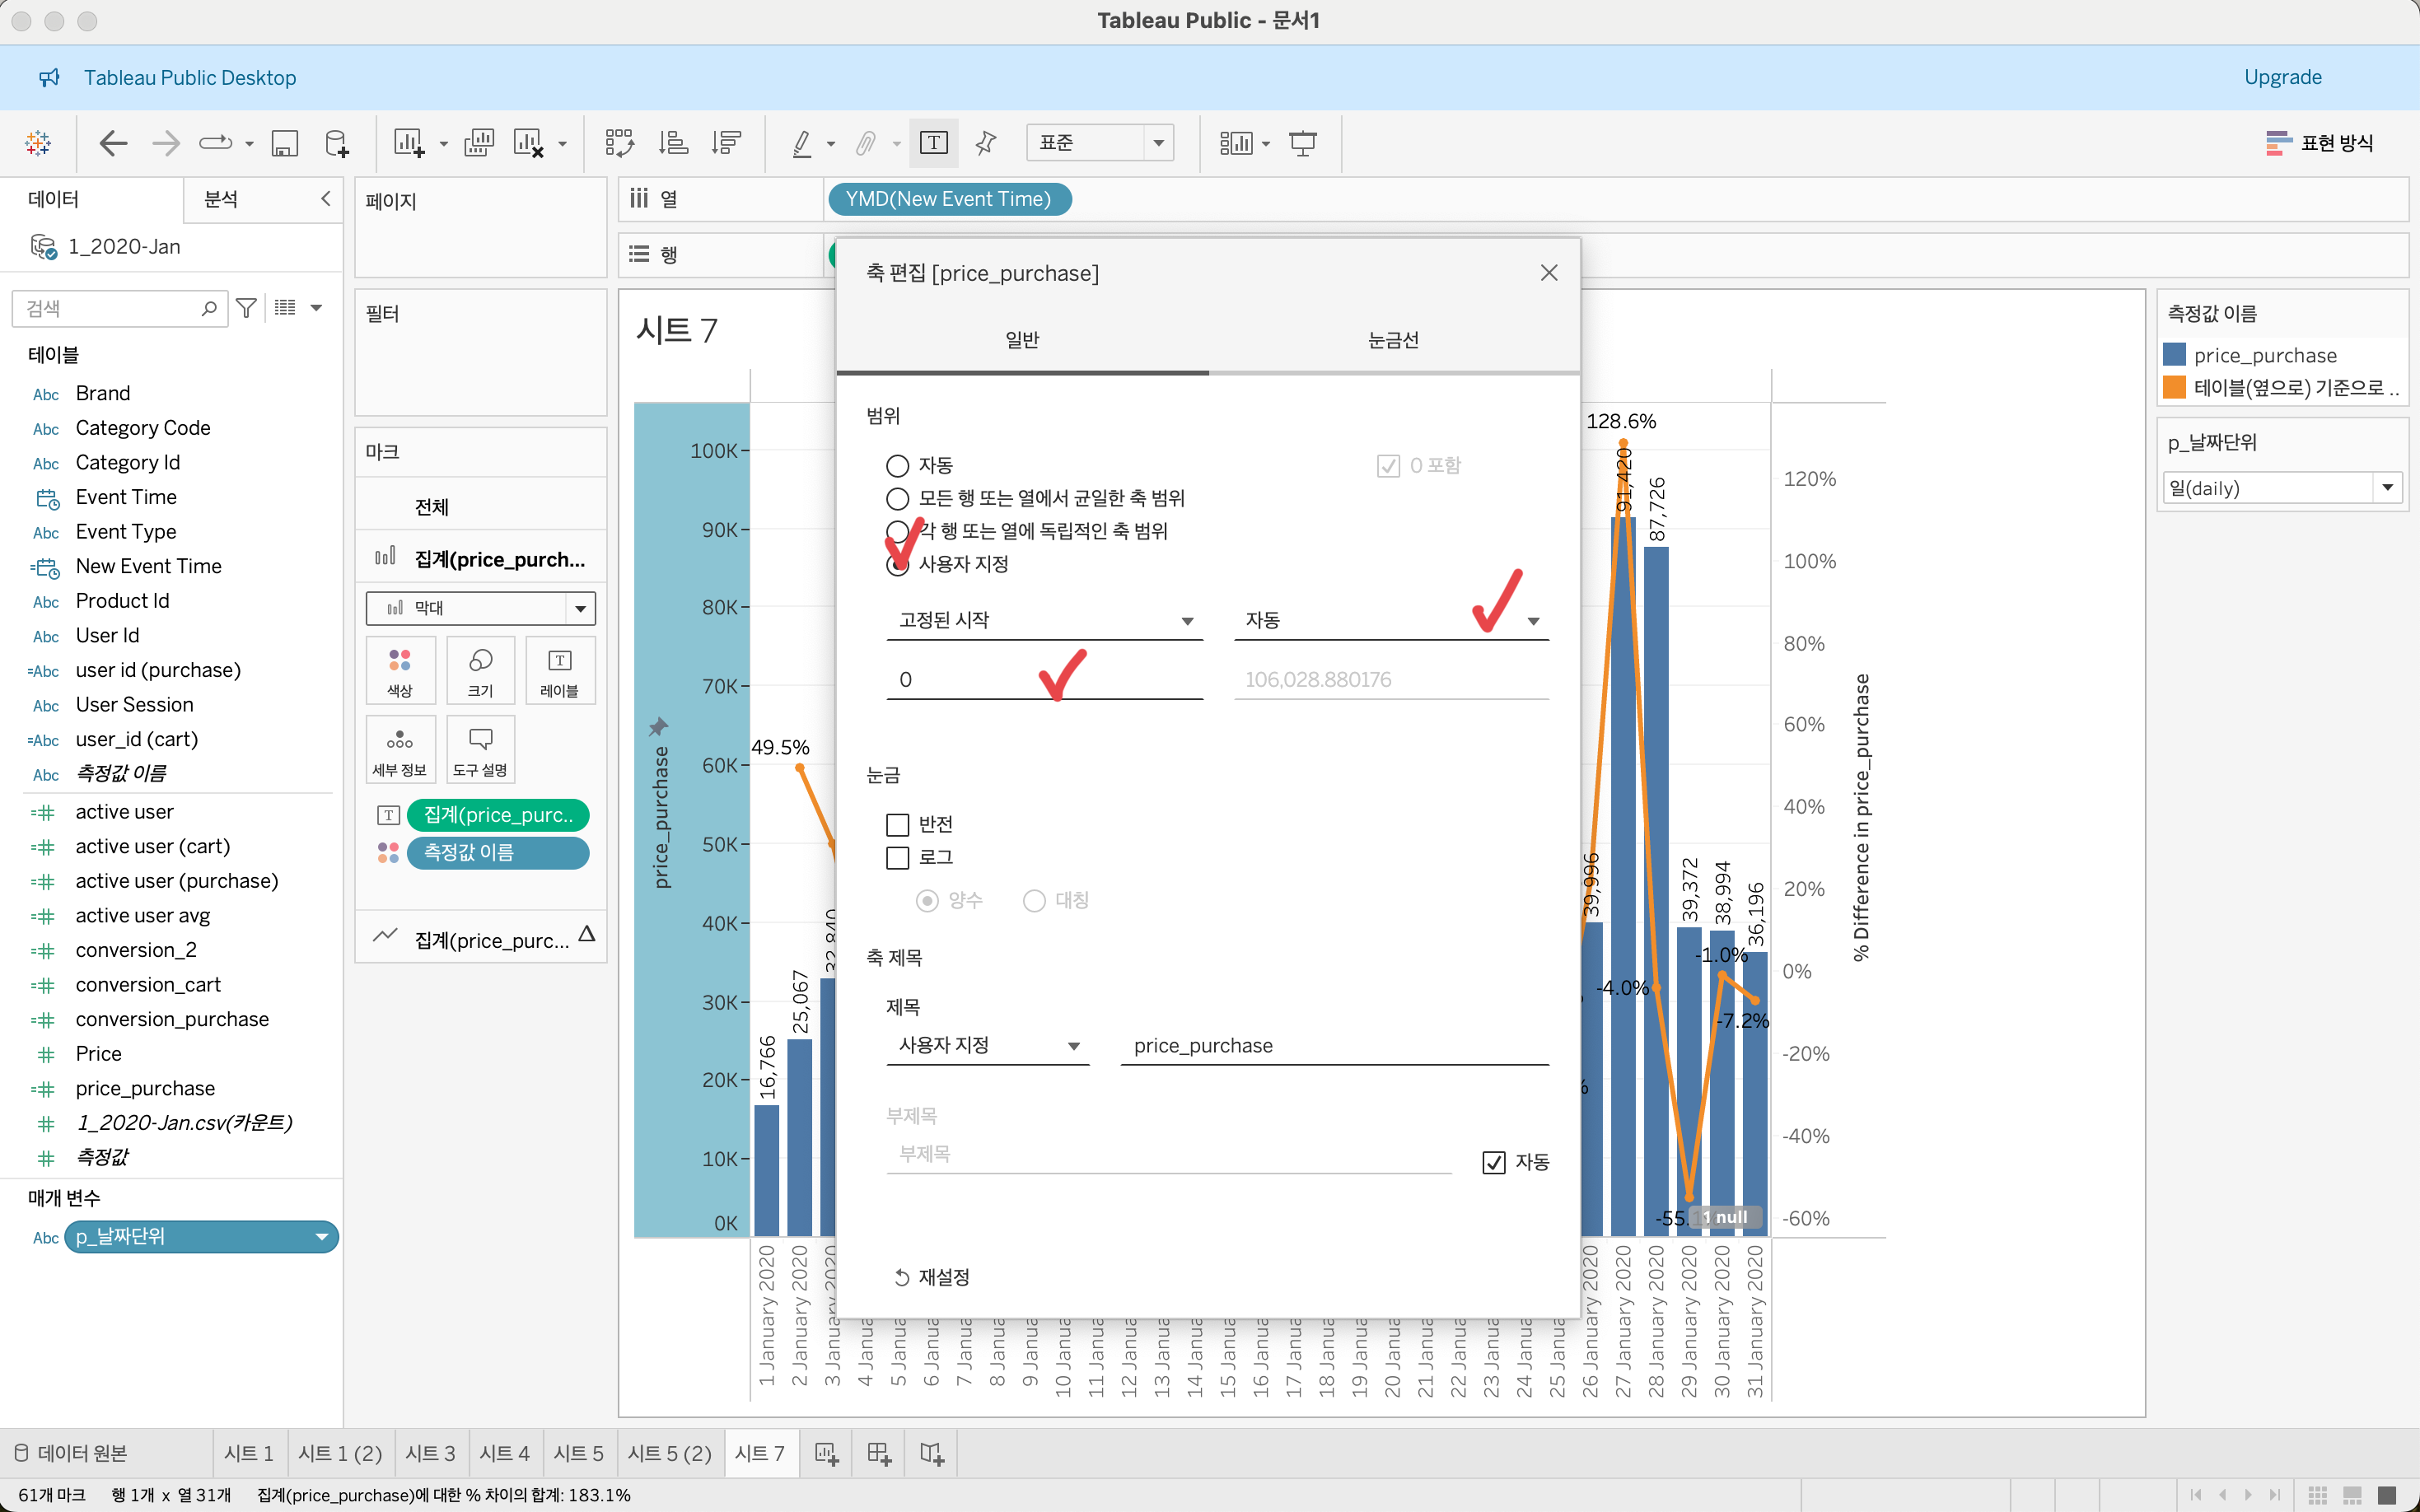Click the save icon in toolbar
The width and height of the screenshot is (2420, 1512).
pyautogui.click(x=284, y=143)
